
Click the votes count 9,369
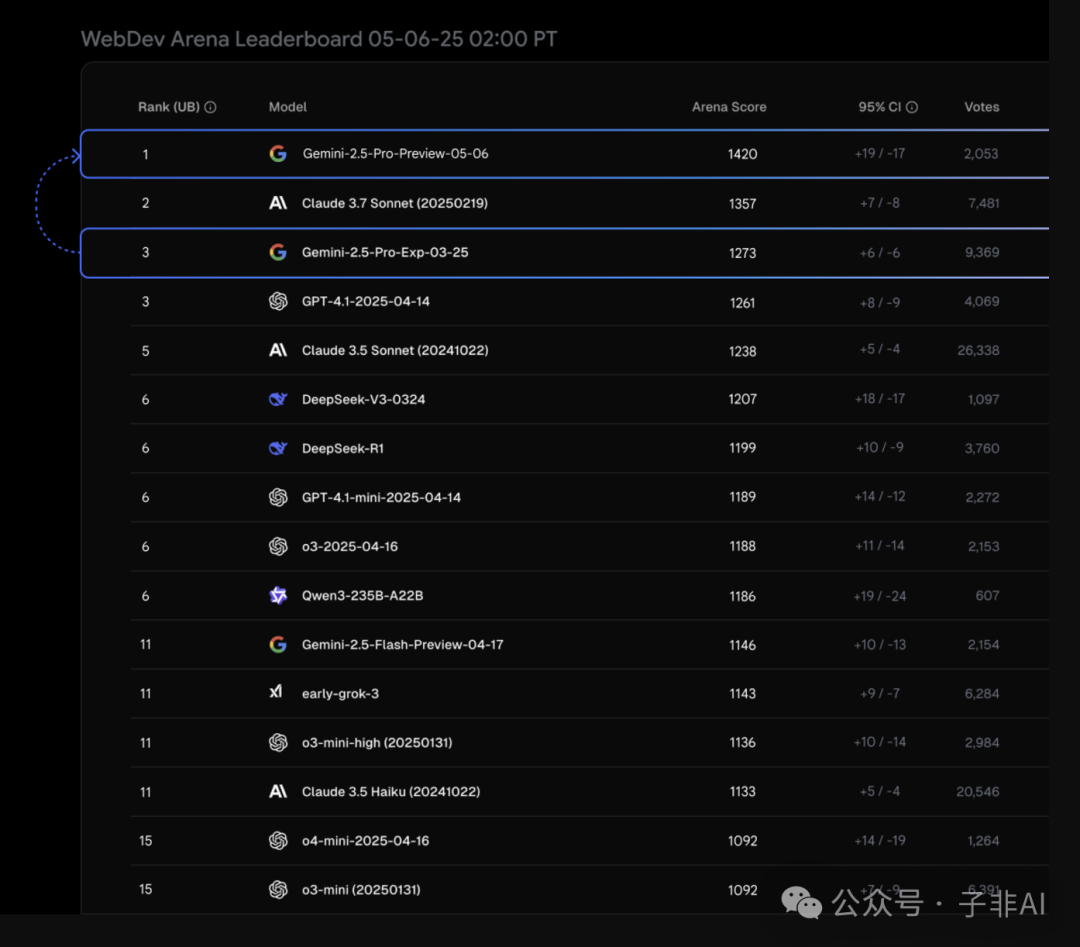[x=982, y=253]
